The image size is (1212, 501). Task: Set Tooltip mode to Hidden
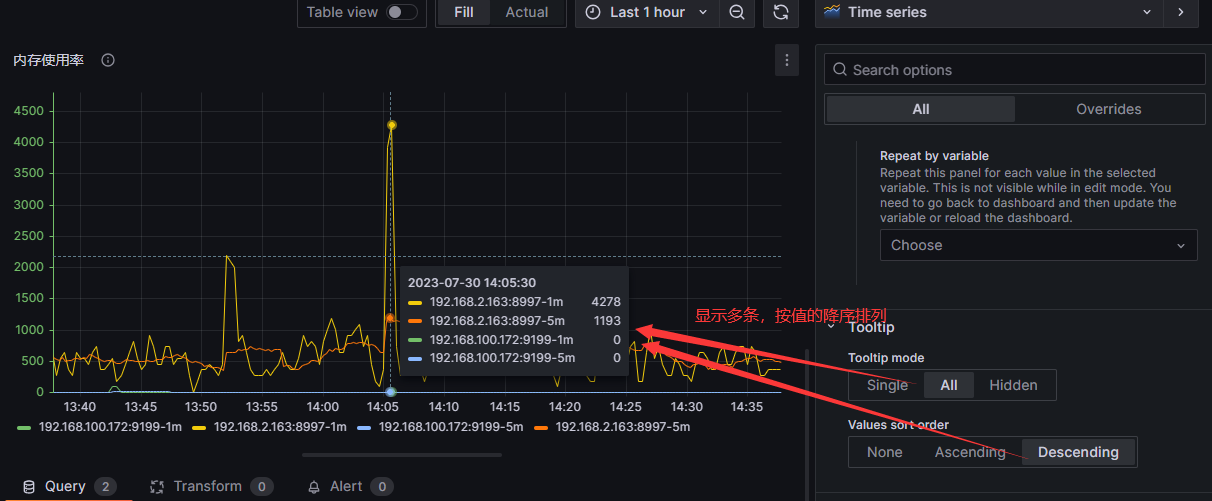tap(1013, 385)
